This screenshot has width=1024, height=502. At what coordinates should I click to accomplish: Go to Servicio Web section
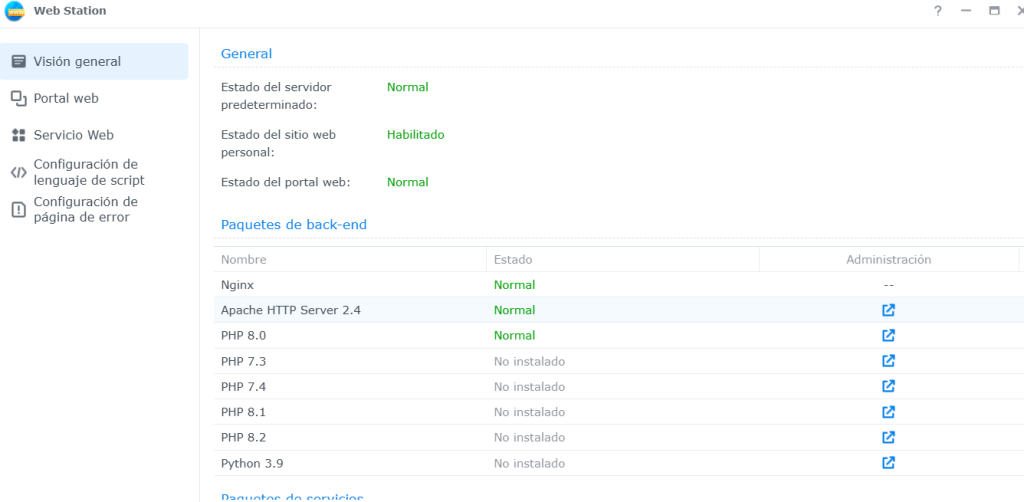click(73, 135)
